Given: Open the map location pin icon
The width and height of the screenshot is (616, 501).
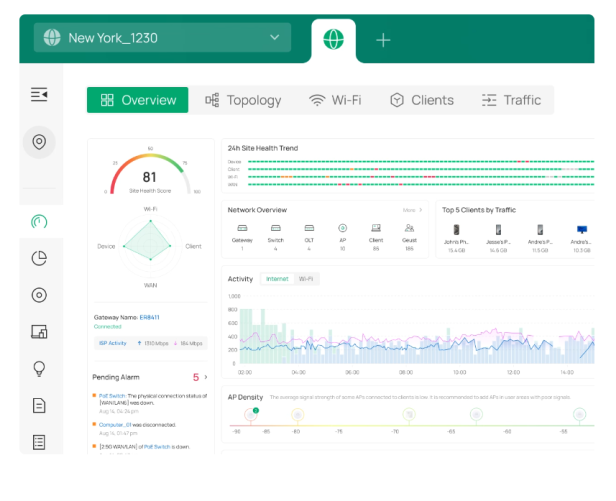Looking at the screenshot, I should click(39, 142).
